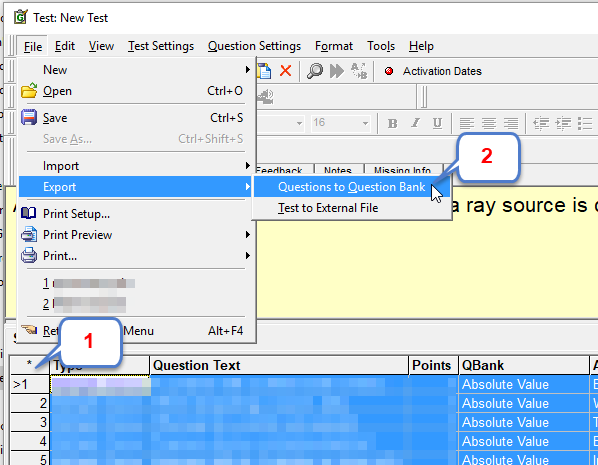Toggle Underline formatting
This screenshot has height=465, width=598.
[437, 123]
